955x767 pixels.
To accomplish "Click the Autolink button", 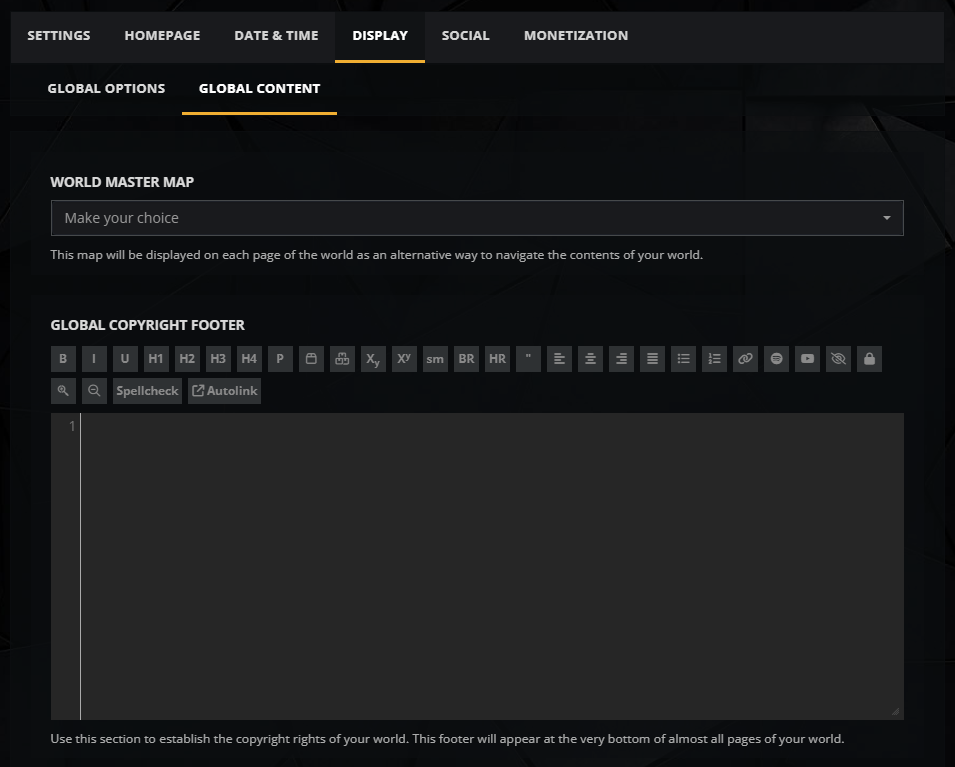I will click(x=225, y=391).
